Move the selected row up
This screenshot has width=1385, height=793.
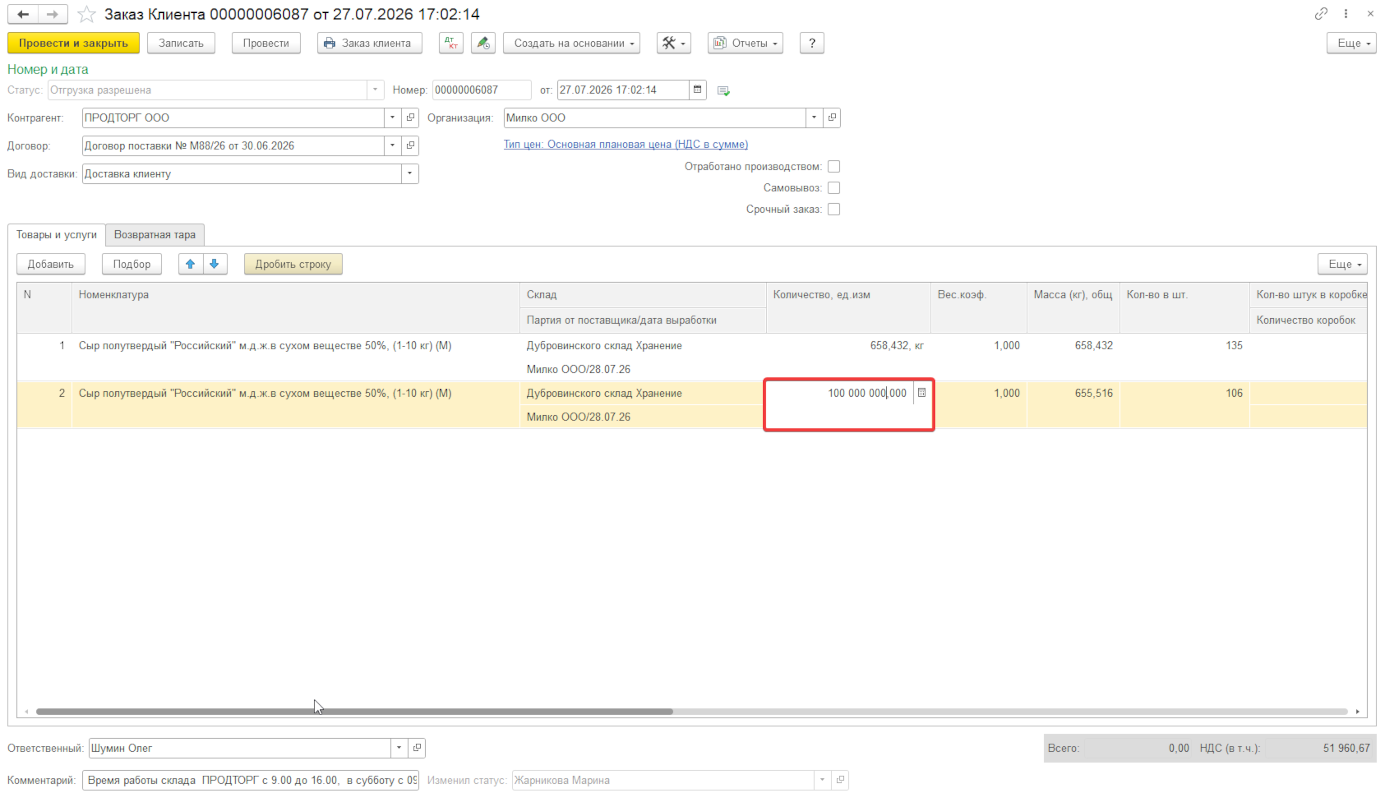pos(190,264)
